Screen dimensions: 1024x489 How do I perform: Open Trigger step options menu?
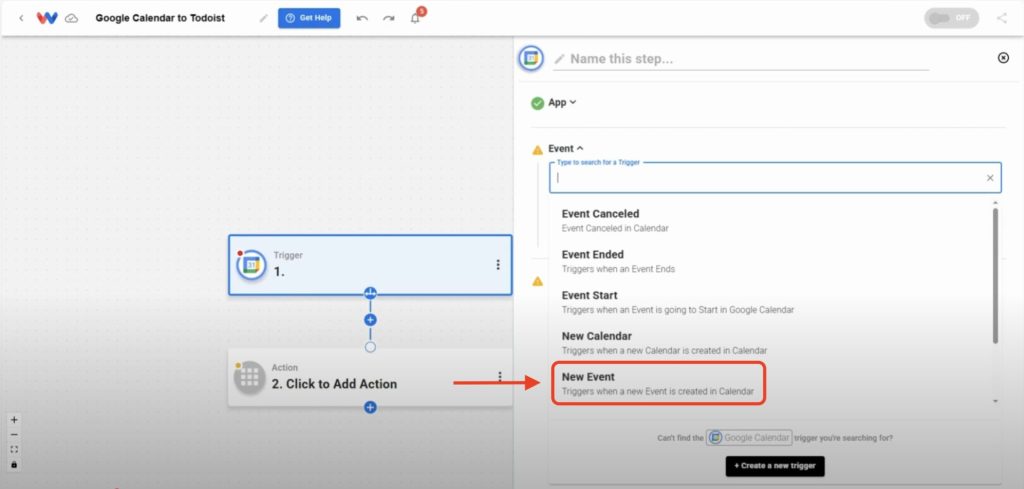498,264
